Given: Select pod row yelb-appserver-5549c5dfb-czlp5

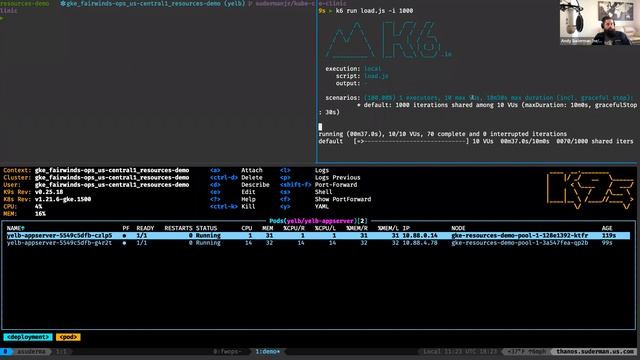Looking at the screenshot, I should pyautogui.click(x=318, y=236).
